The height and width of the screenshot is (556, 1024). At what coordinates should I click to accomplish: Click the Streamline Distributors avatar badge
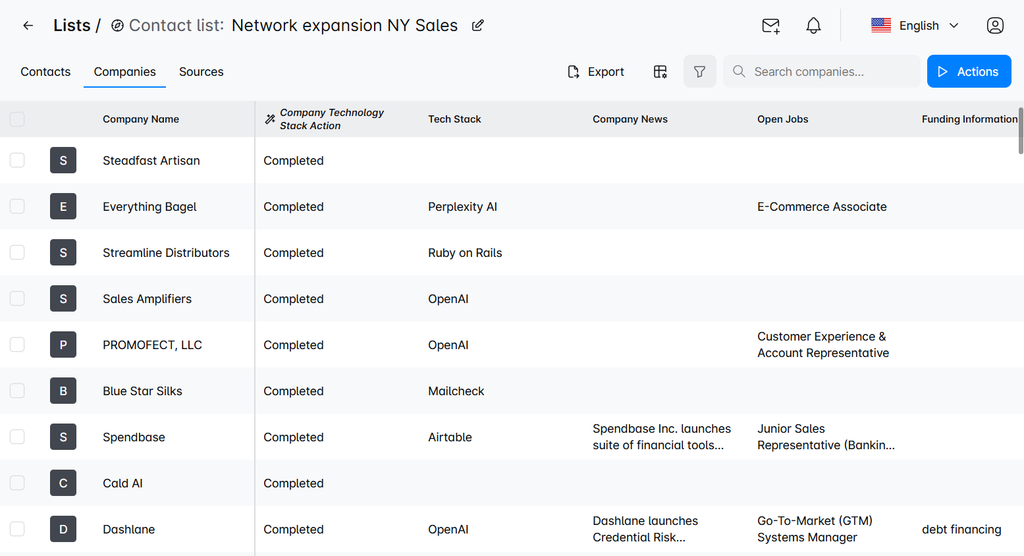click(x=63, y=252)
